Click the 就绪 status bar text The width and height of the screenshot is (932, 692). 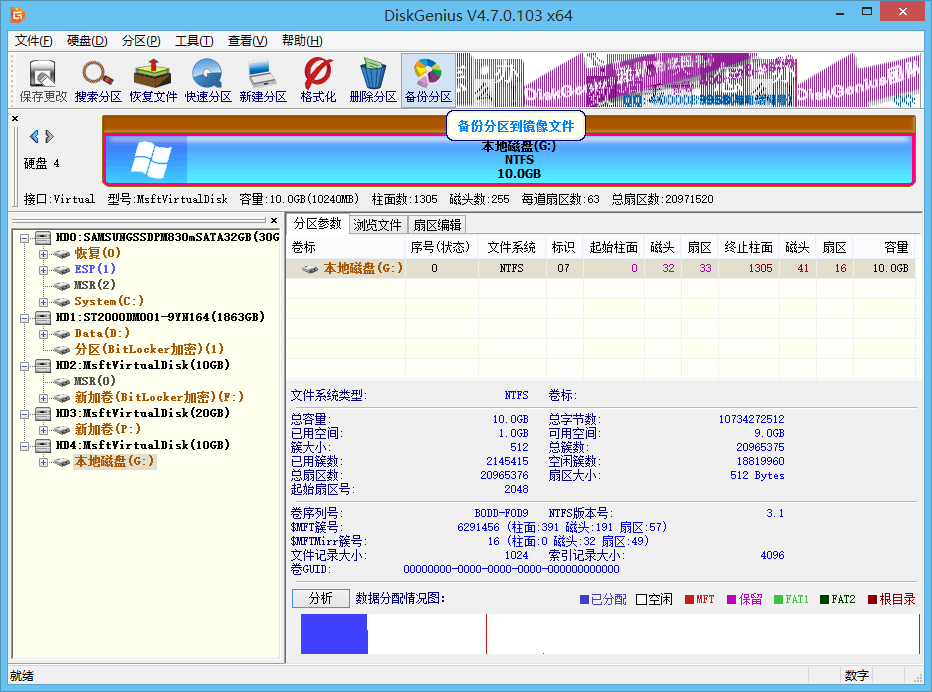coord(22,676)
